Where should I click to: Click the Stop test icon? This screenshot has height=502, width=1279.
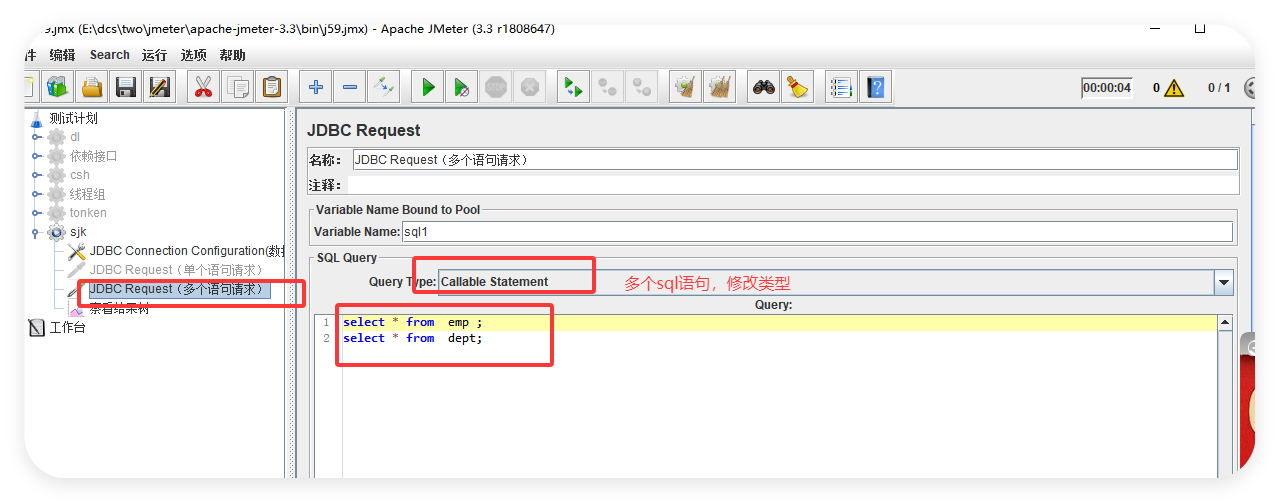tap(495, 87)
